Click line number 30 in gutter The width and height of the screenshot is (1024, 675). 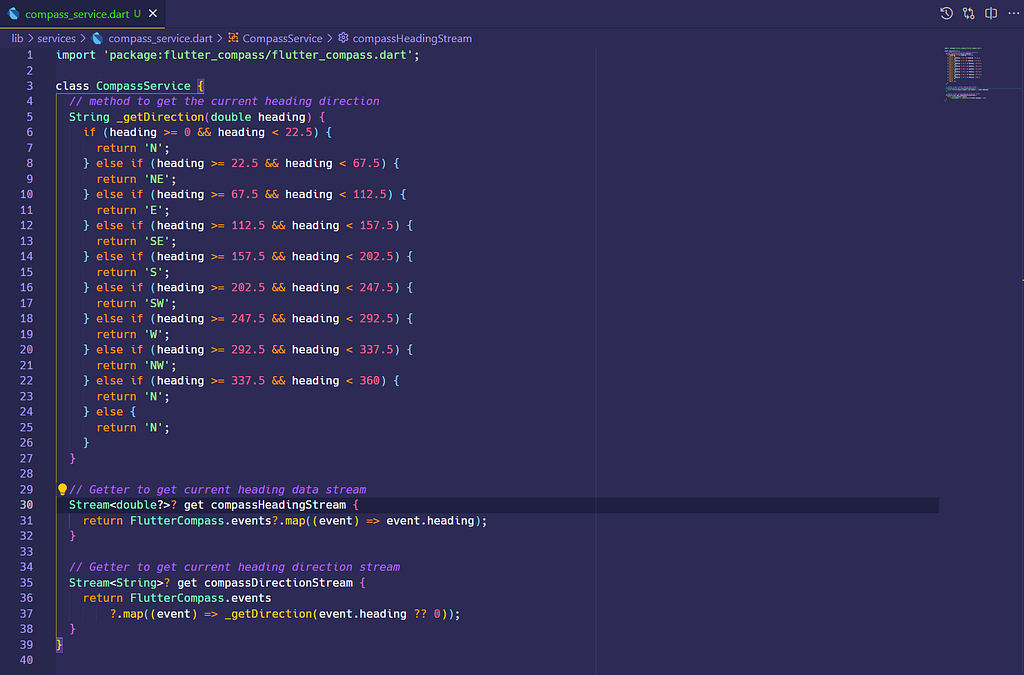26,505
